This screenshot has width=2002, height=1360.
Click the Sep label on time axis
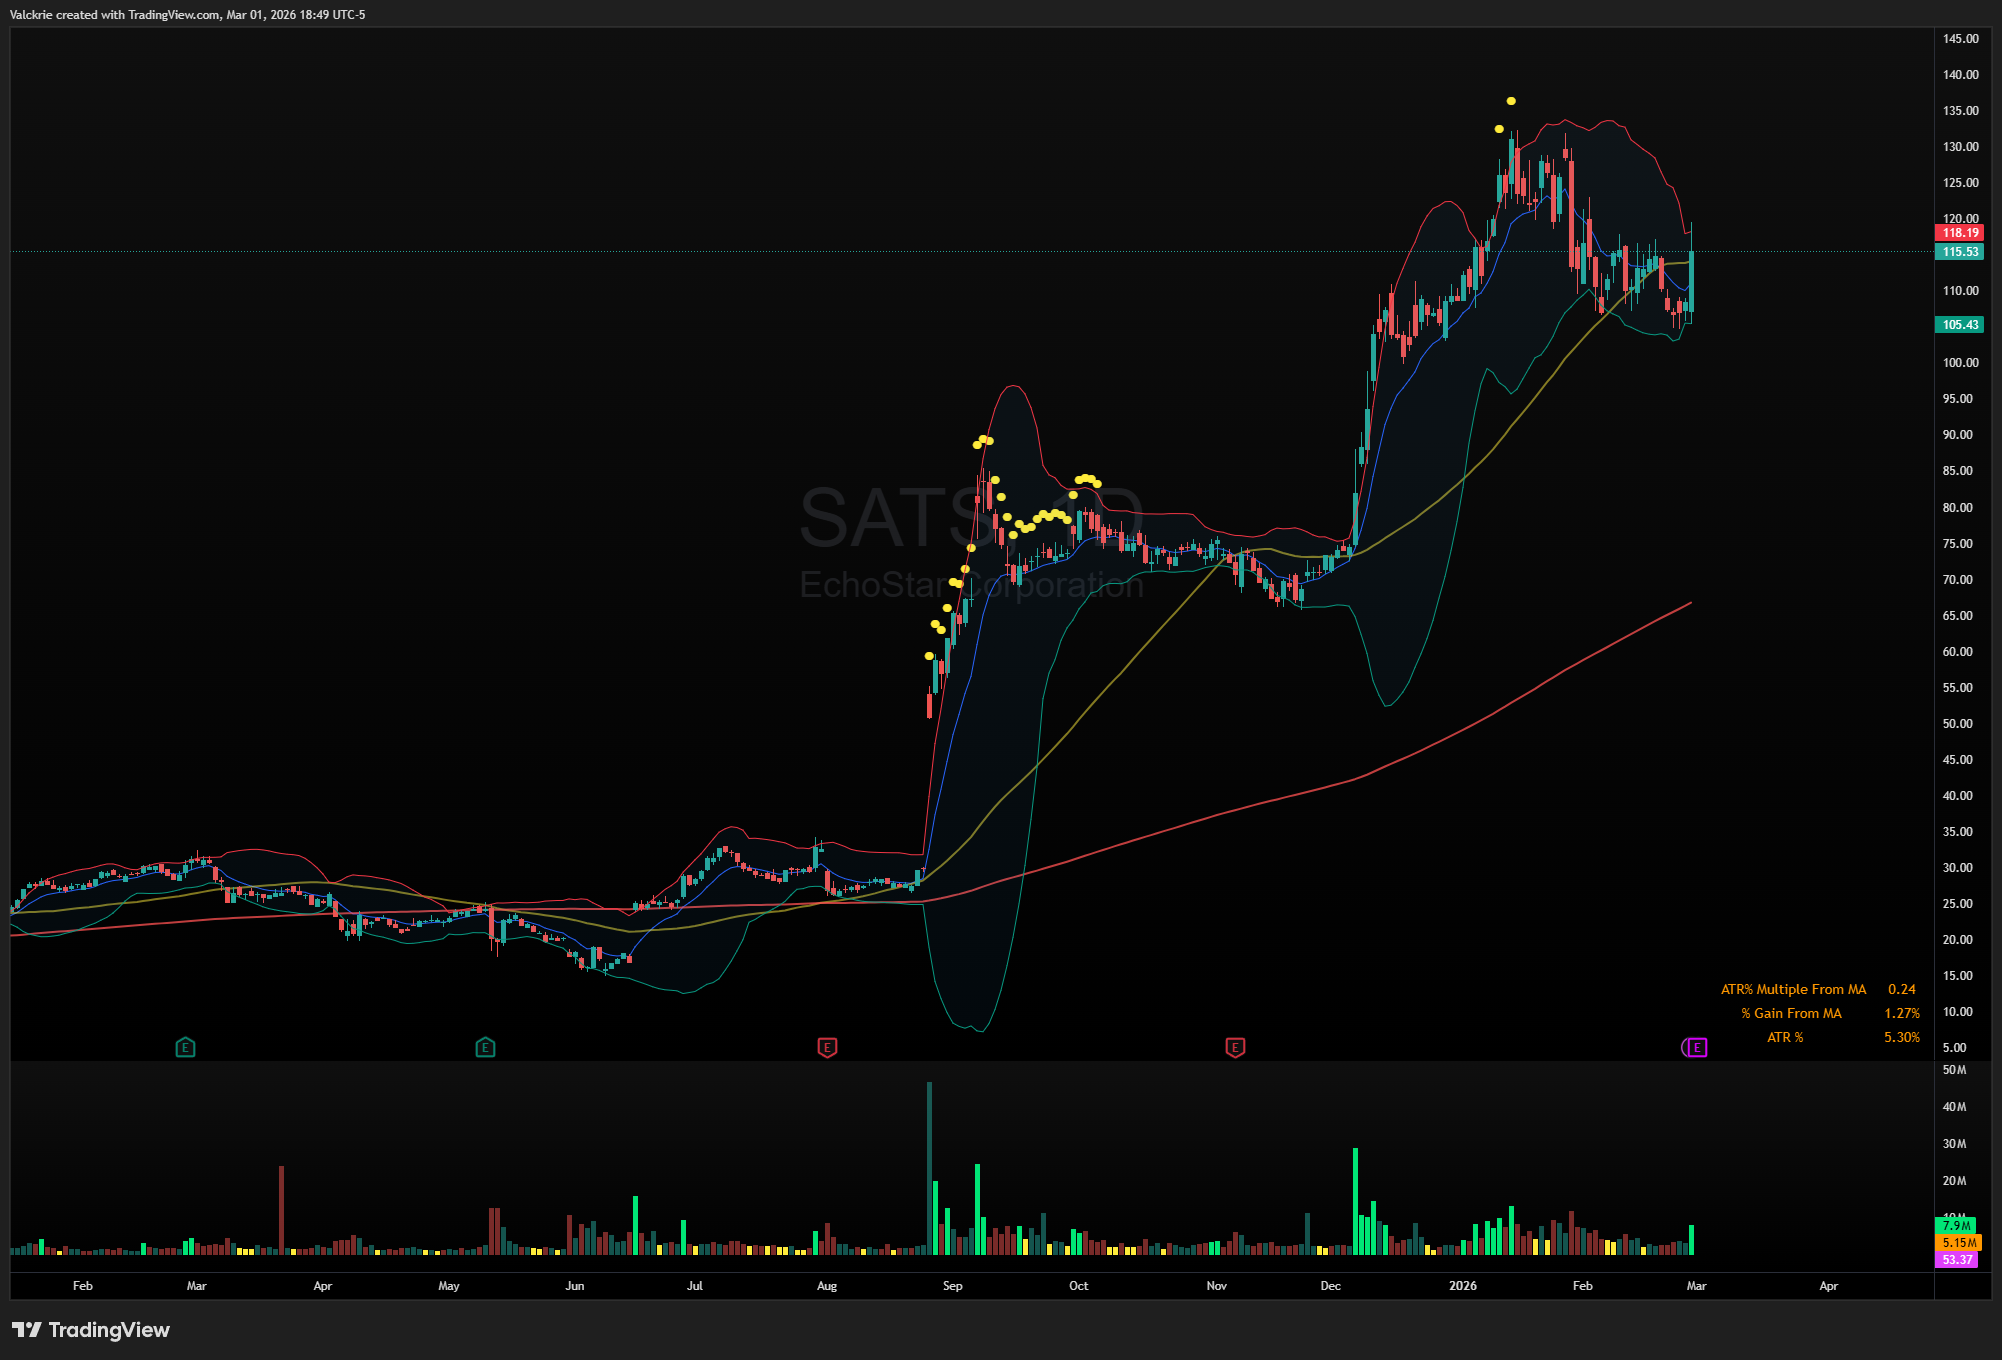click(952, 1286)
